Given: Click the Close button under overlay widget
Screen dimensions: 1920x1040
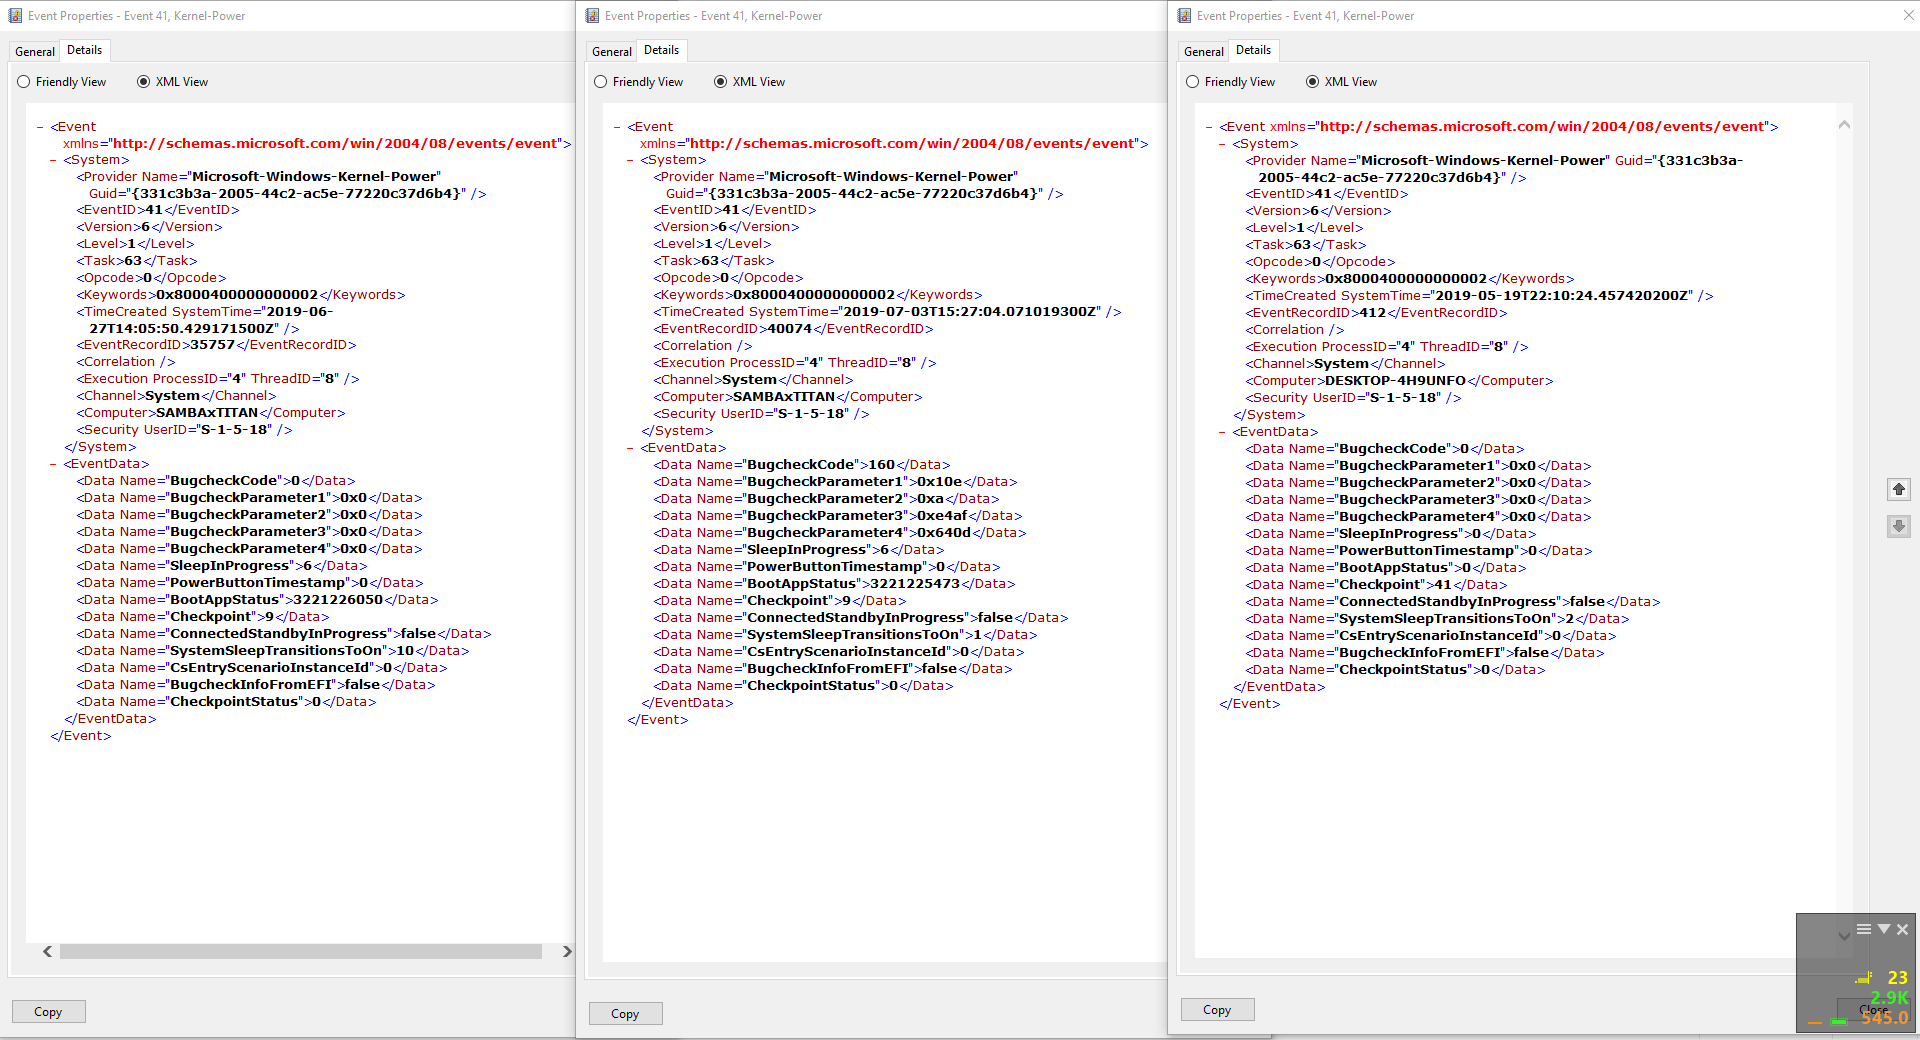Looking at the screenshot, I should 1874,1010.
